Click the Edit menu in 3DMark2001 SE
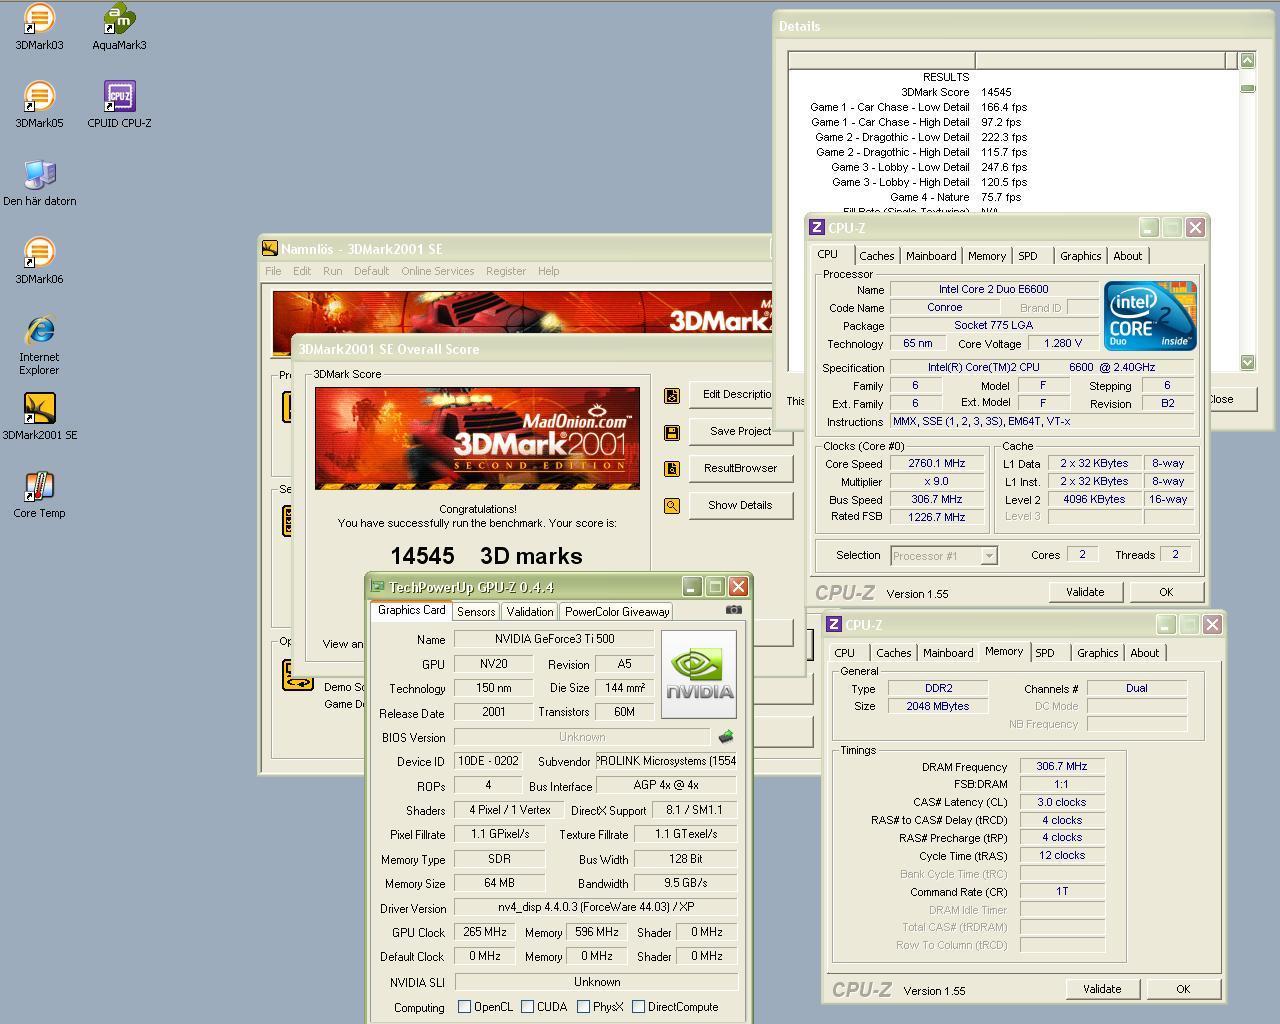 [x=302, y=271]
